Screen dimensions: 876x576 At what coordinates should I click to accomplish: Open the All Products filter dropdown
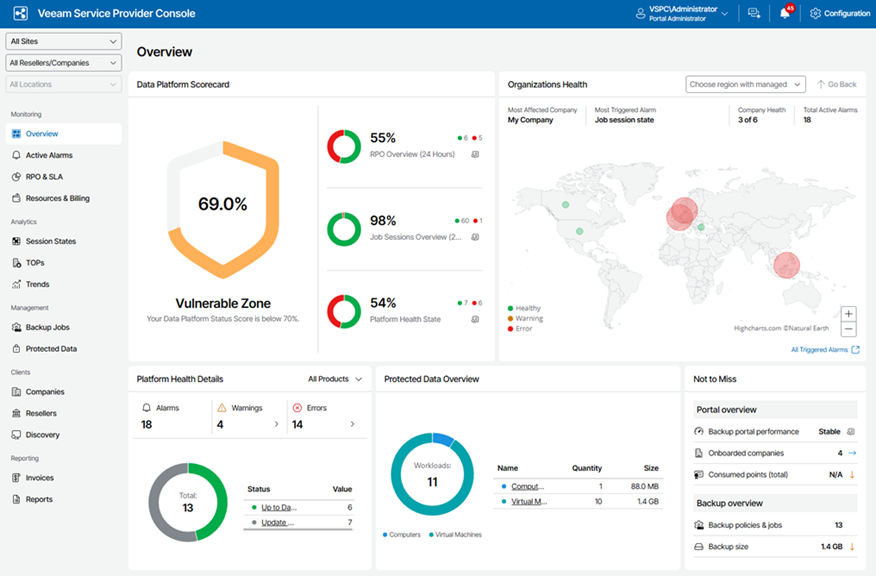click(335, 379)
